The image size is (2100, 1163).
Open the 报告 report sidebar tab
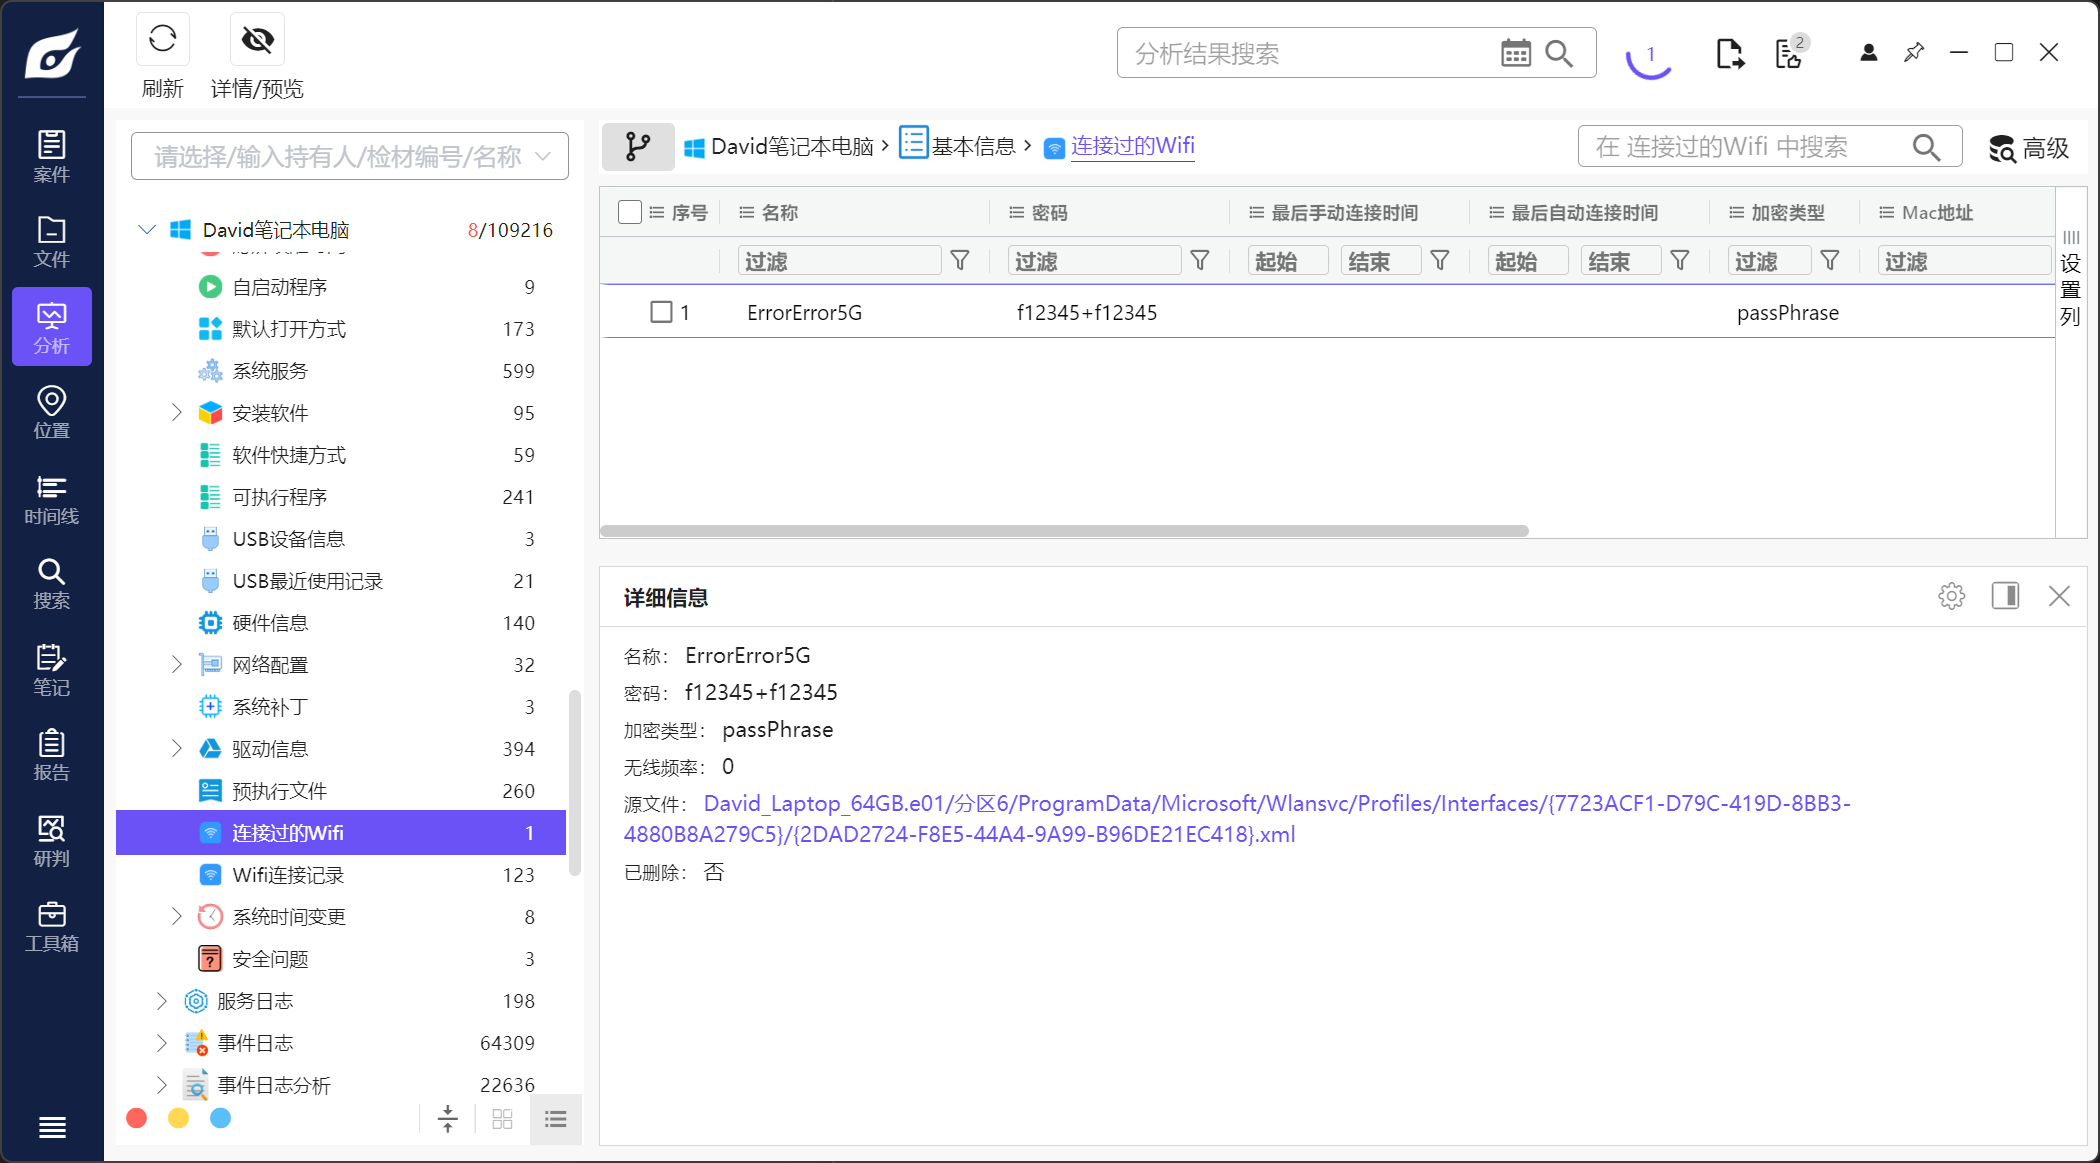point(51,755)
